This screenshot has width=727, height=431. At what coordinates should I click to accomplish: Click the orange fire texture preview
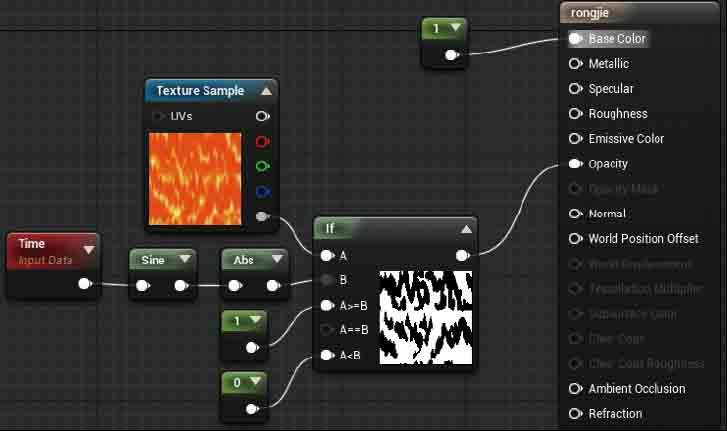click(x=196, y=179)
